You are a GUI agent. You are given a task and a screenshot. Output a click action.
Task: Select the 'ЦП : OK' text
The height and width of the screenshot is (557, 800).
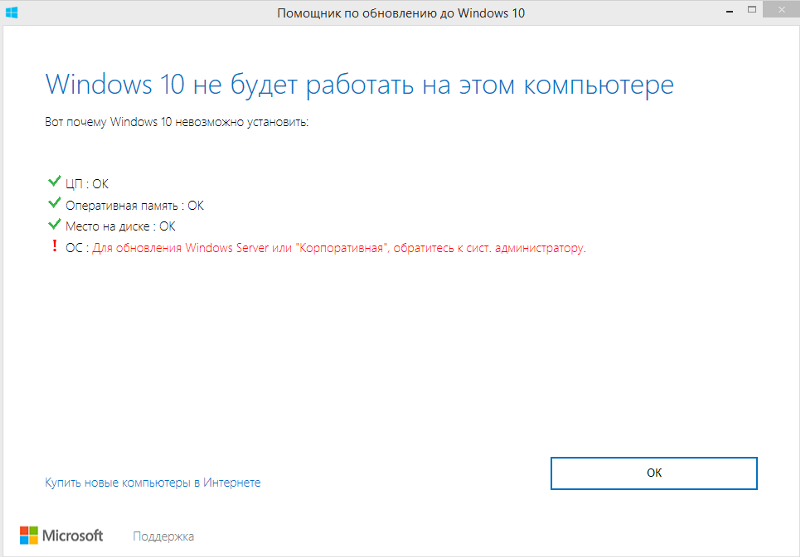pos(87,184)
